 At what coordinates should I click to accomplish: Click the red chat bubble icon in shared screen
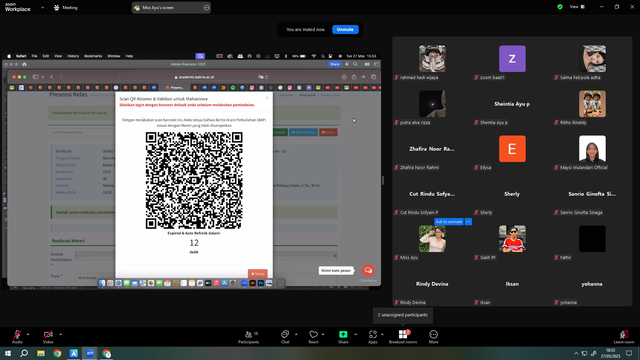click(x=368, y=270)
